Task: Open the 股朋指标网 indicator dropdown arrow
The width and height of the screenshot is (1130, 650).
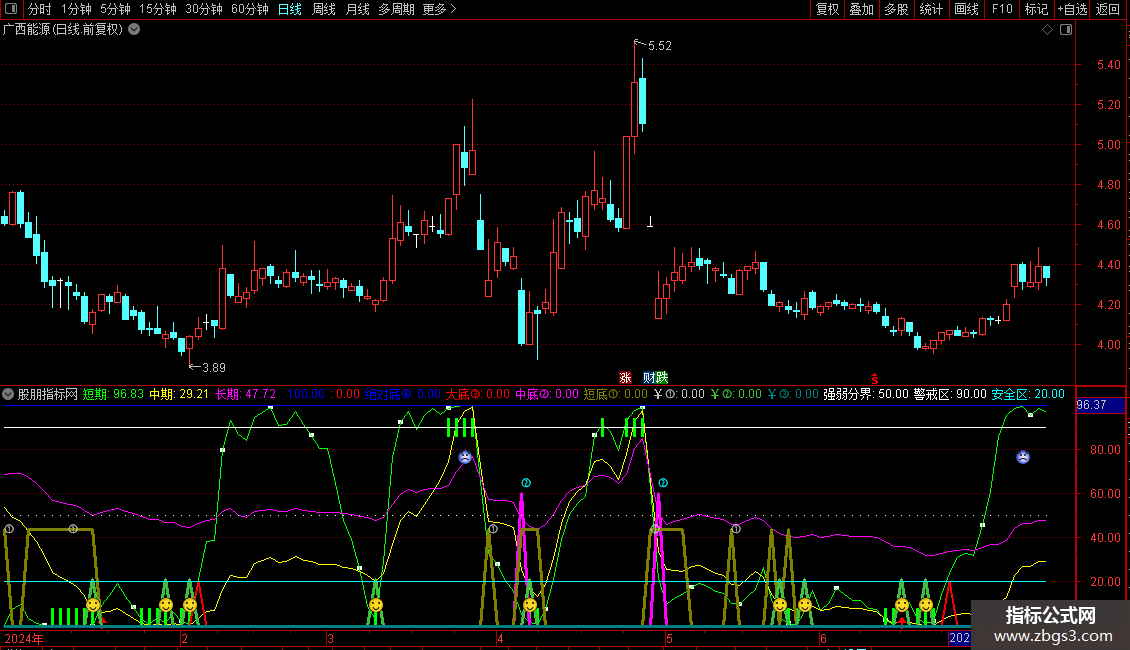Action: coord(9,394)
